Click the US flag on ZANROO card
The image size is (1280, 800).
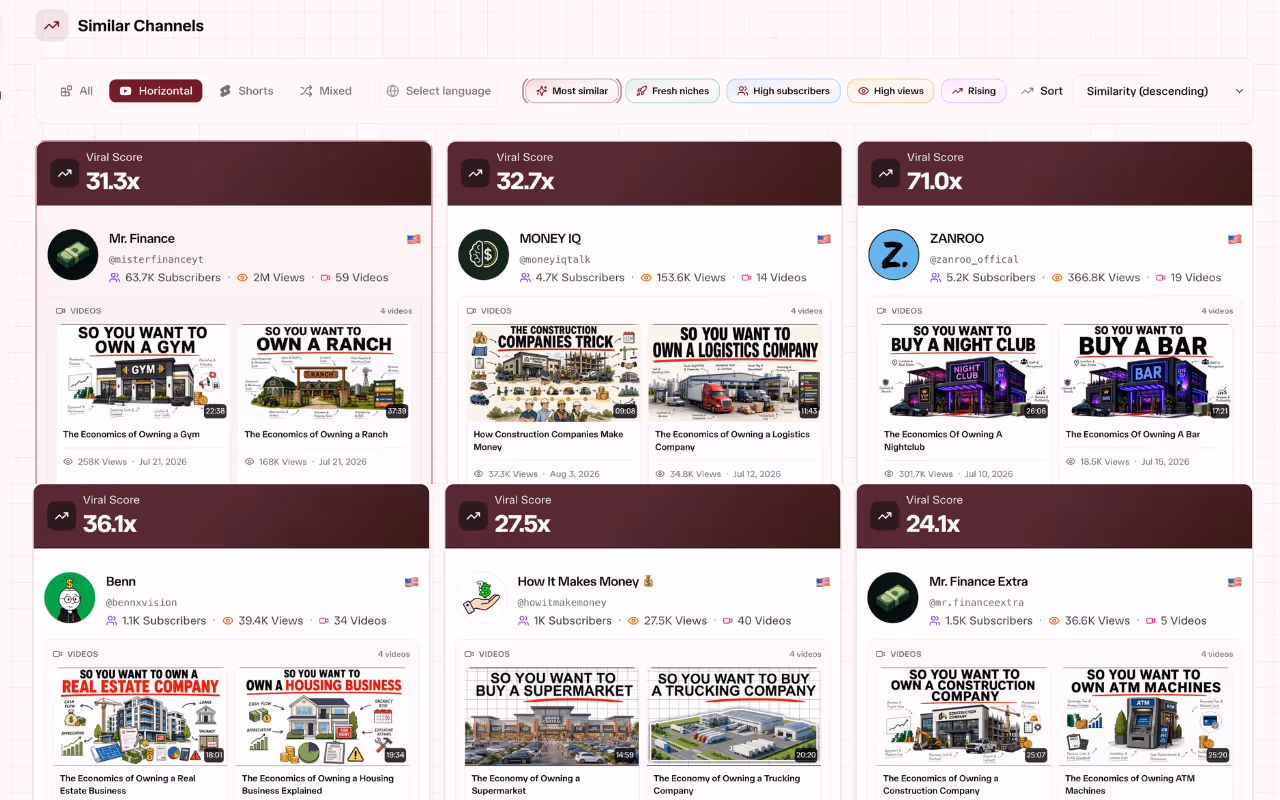[1235, 239]
